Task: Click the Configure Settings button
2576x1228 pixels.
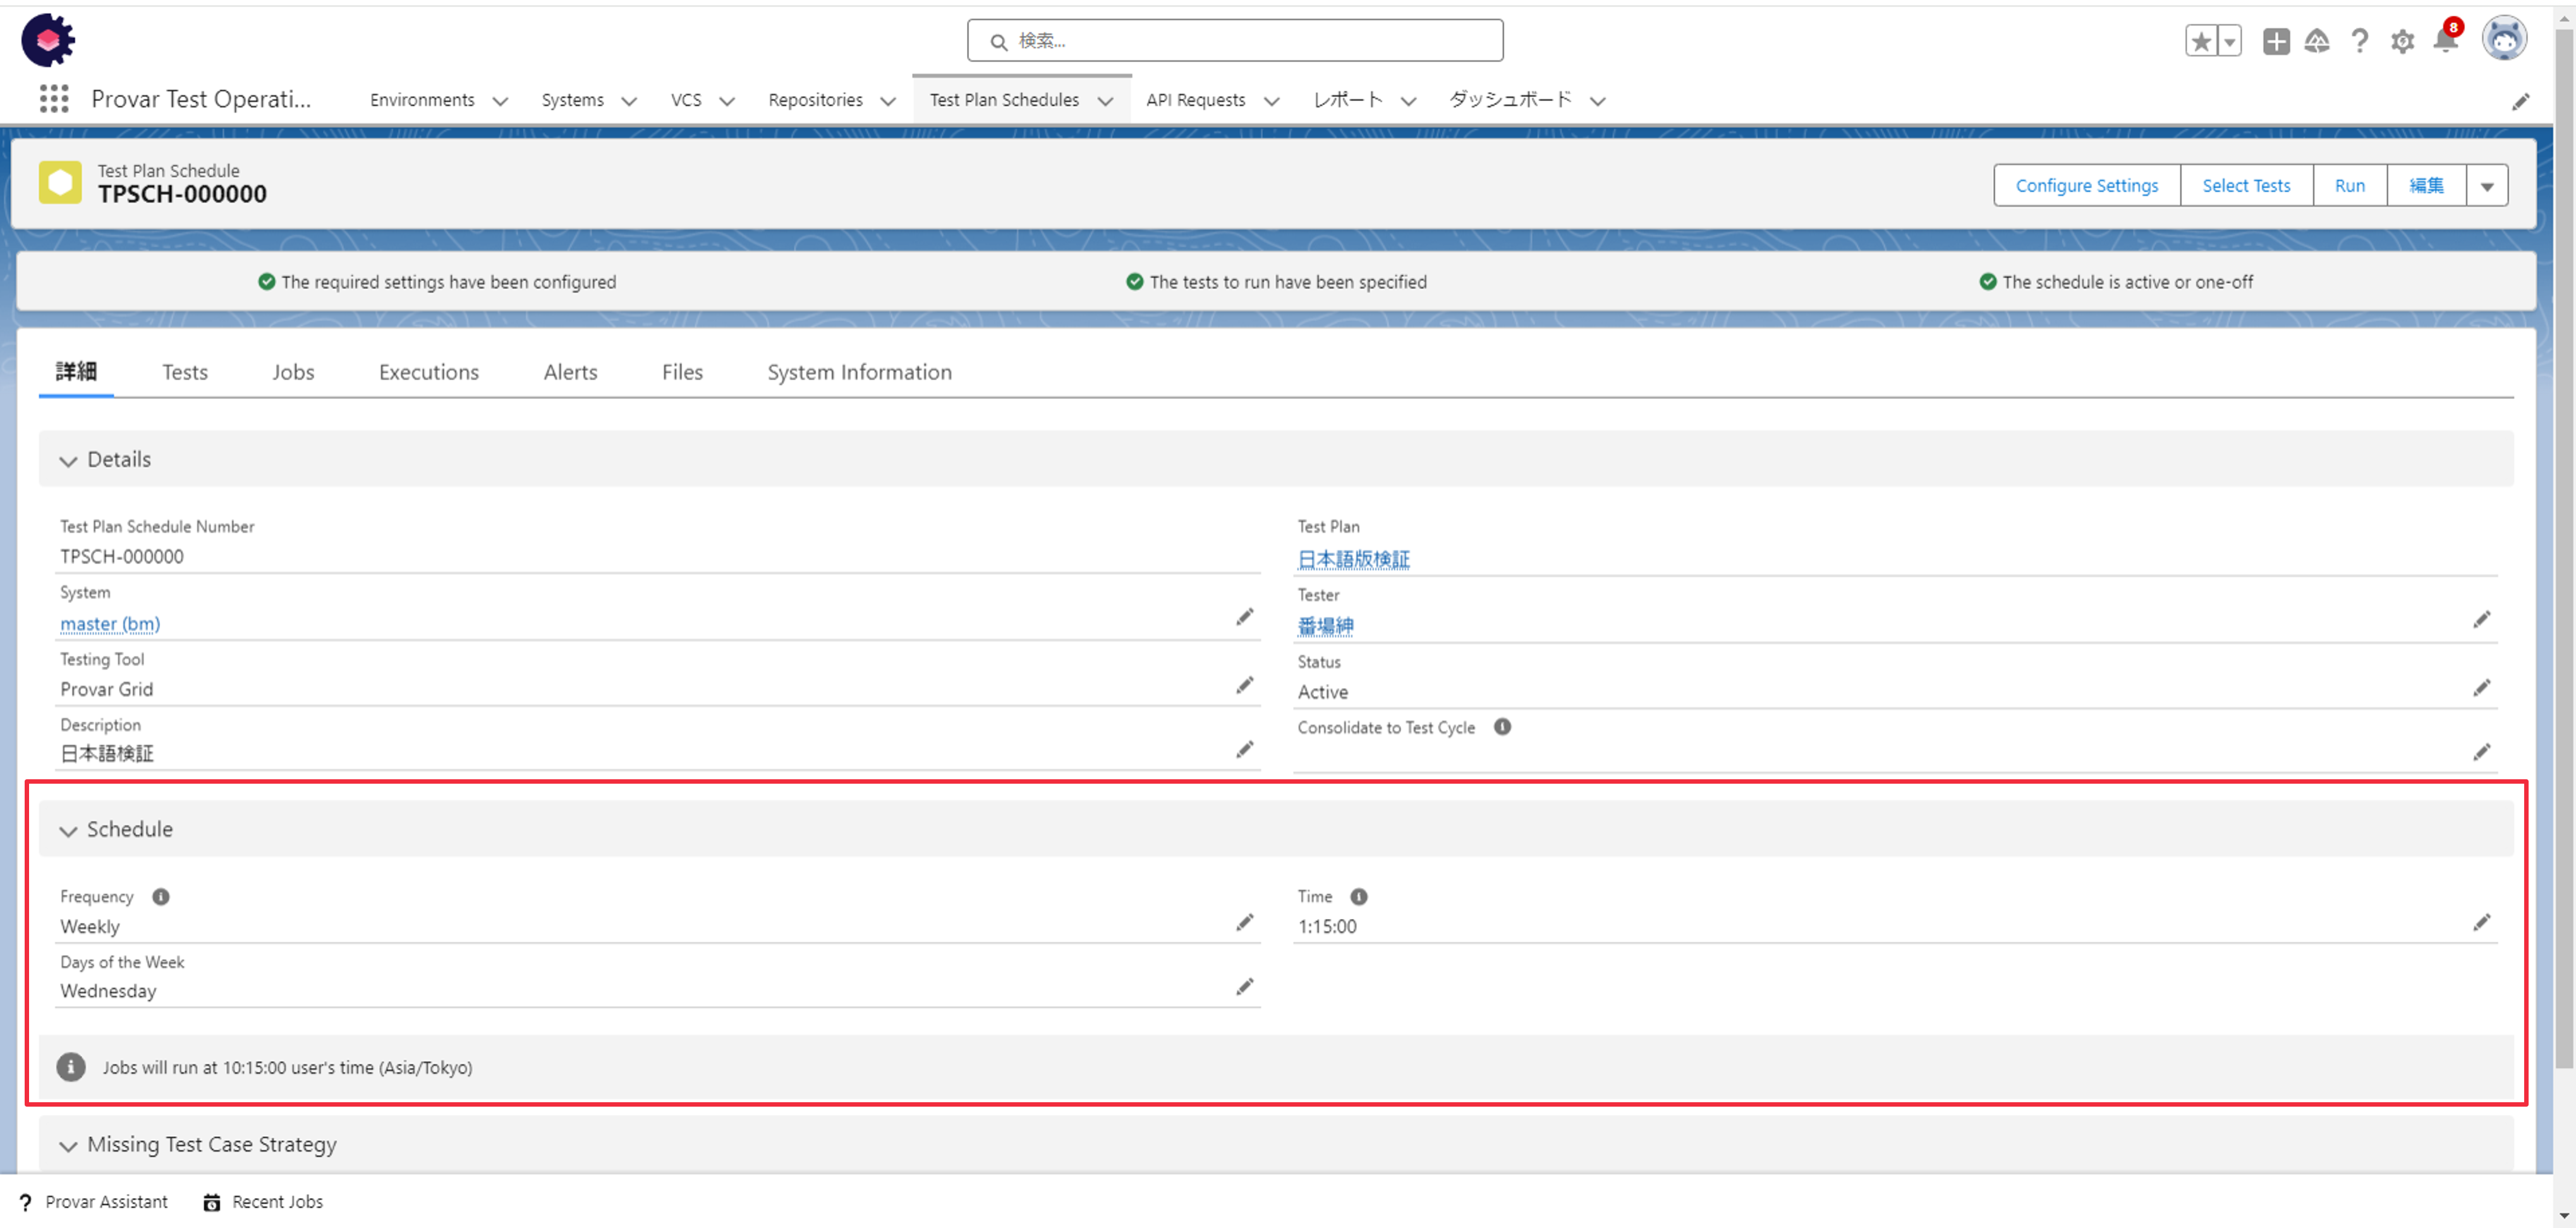Action: click(x=2086, y=186)
